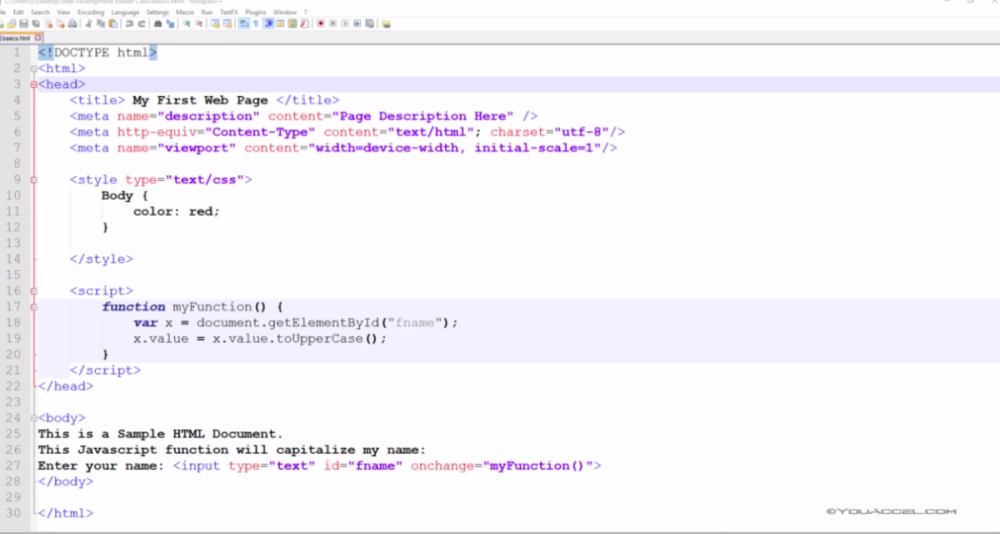
Task: Open the User Defined Language icon
Action: tap(280, 24)
